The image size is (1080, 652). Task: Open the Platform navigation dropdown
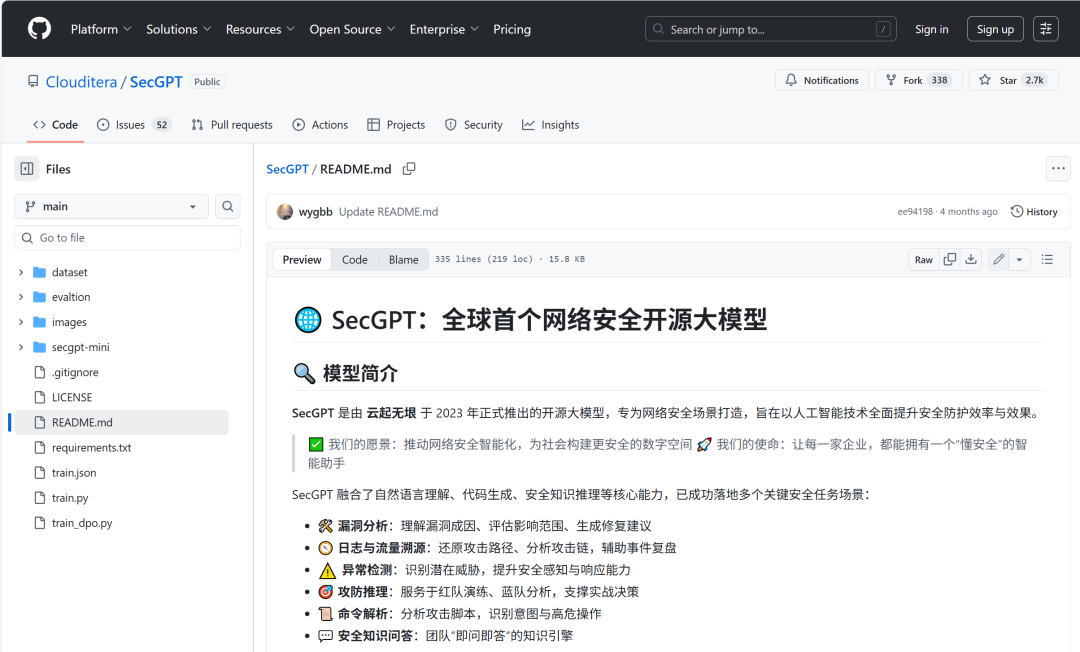[101, 29]
